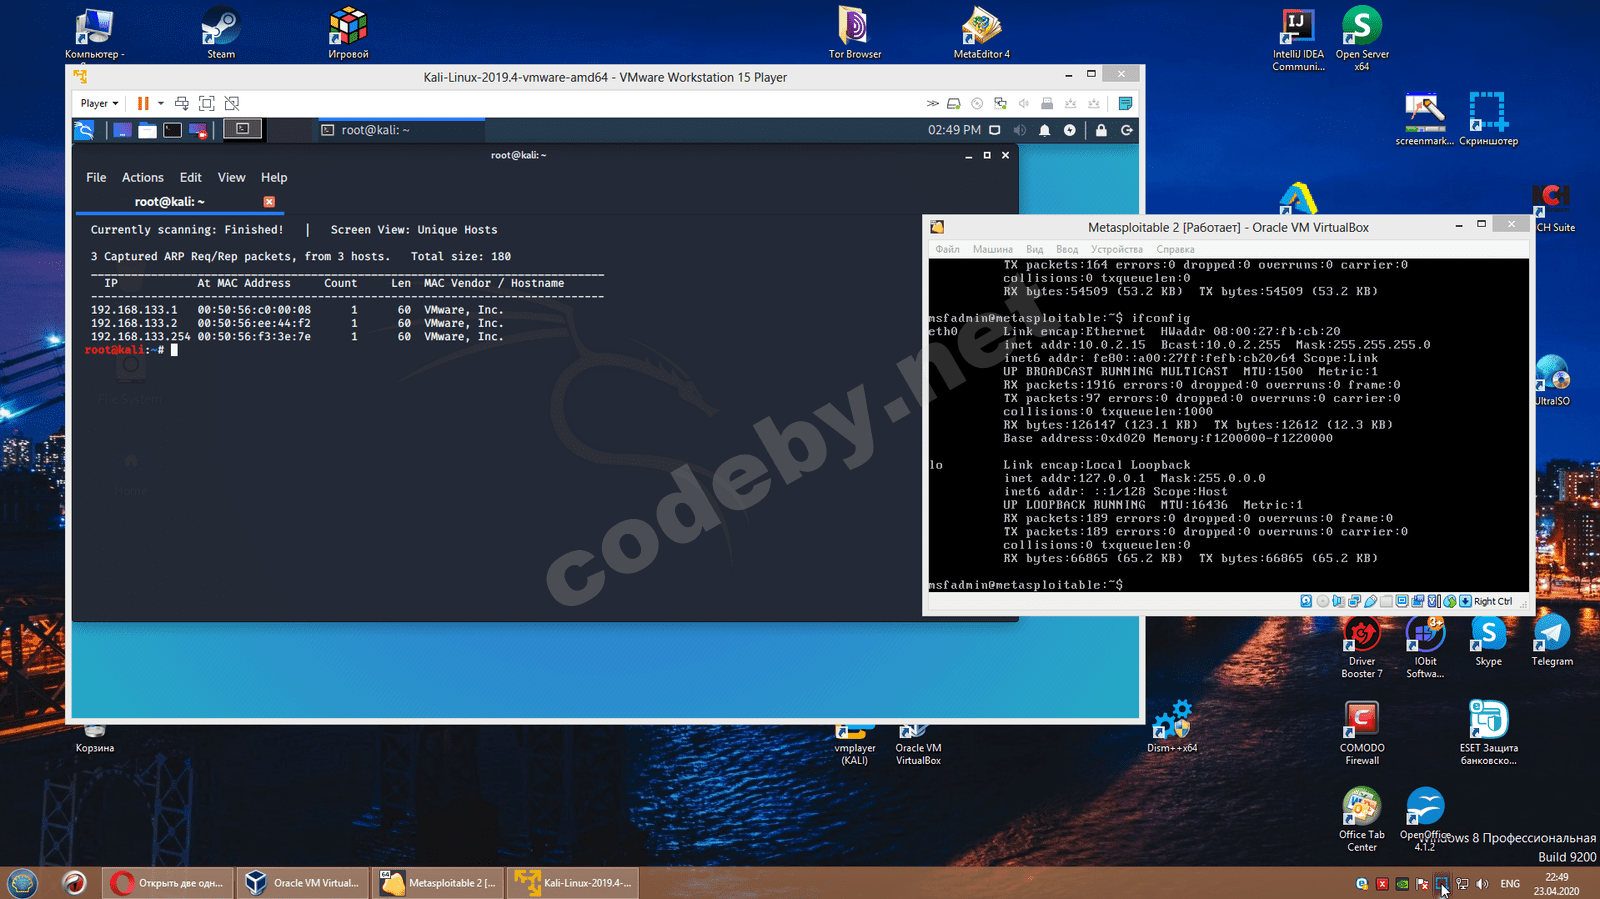Switch to Oracle VM VirtualBox taskbar button
Image resolution: width=1600 pixels, height=899 pixels.
[304, 883]
